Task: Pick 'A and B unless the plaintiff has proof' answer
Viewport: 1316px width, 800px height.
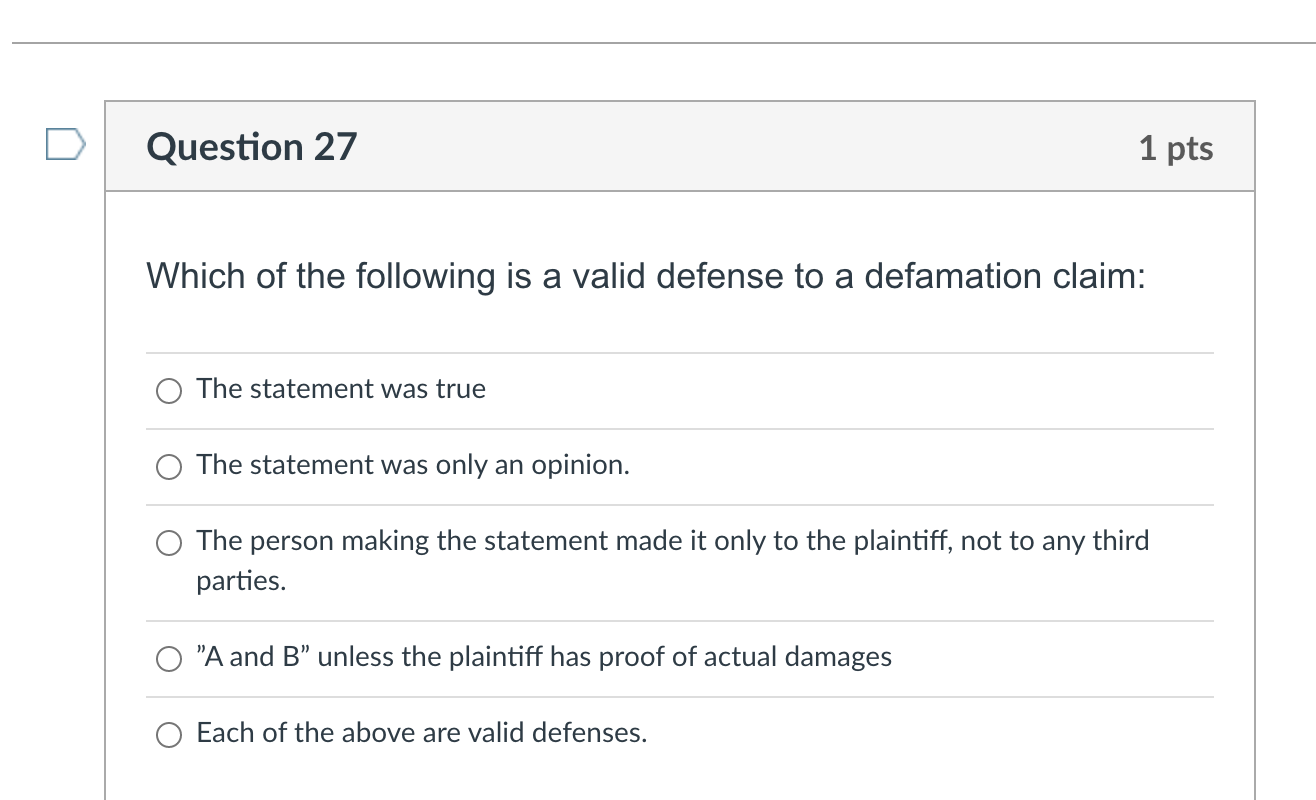Action: pyautogui.click(x=168, y=658)
